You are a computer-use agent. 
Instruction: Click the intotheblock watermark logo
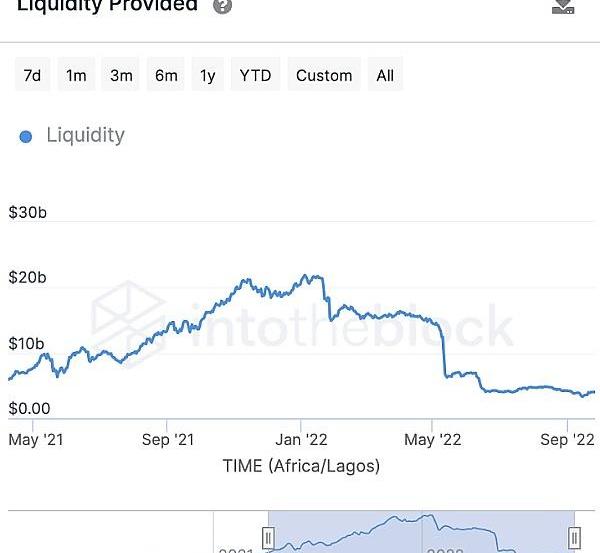click(130, 318)
